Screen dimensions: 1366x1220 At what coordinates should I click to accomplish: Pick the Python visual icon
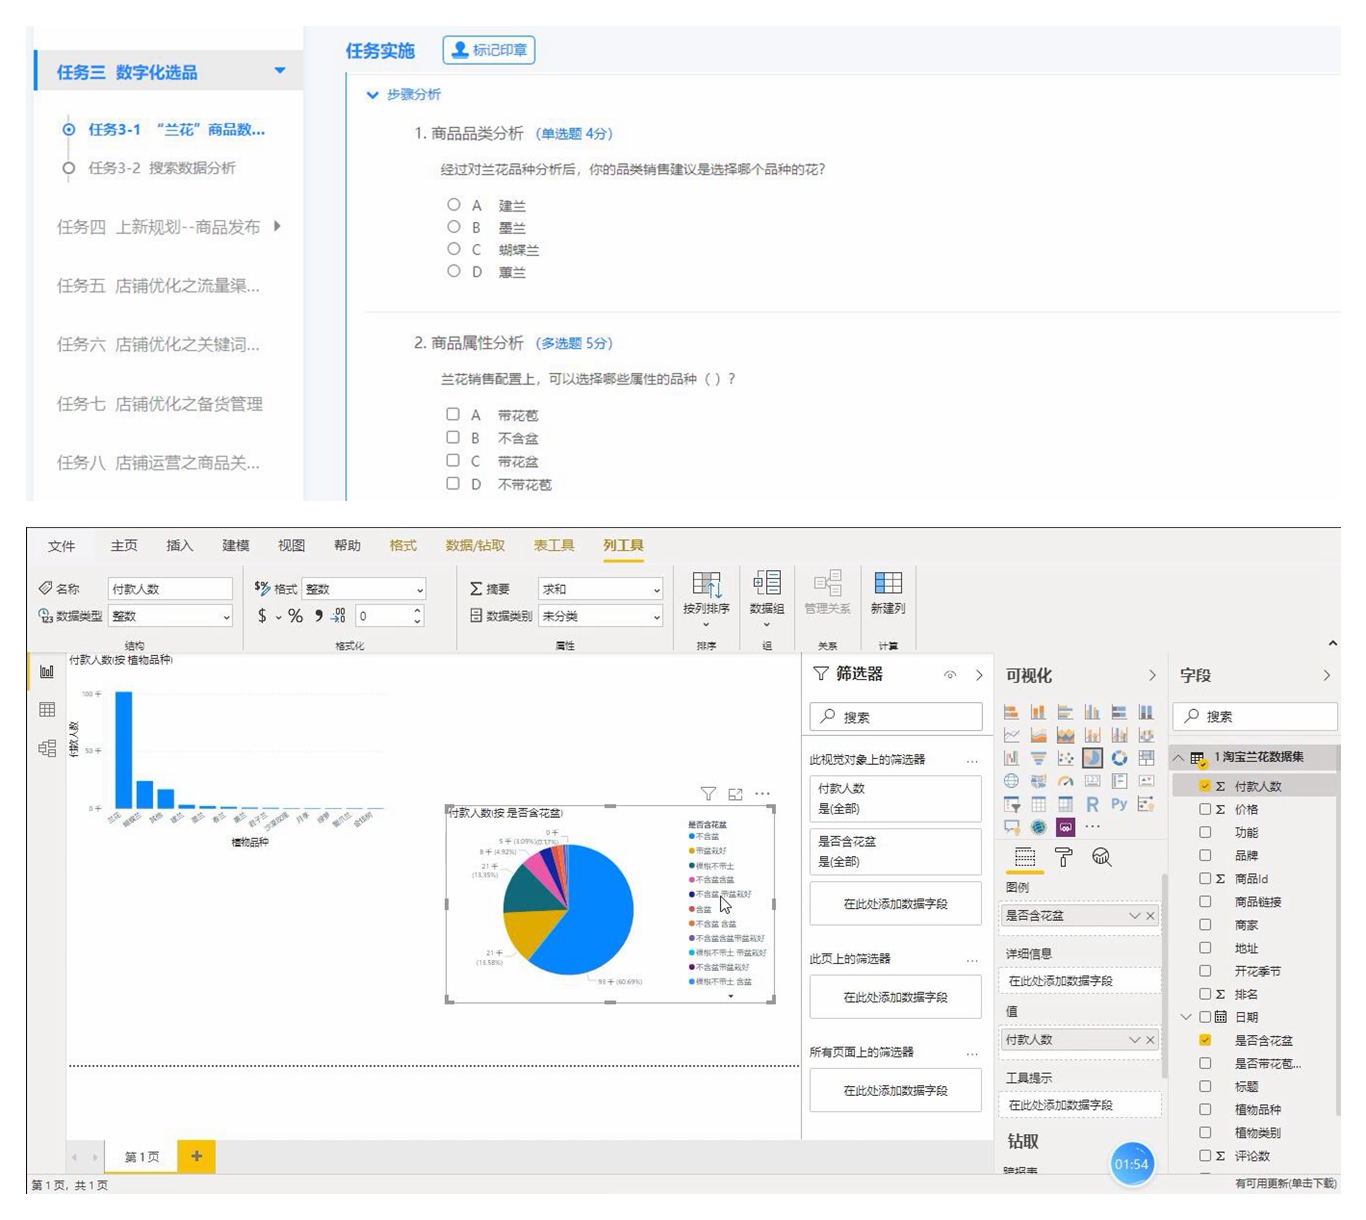point(1119,804)
